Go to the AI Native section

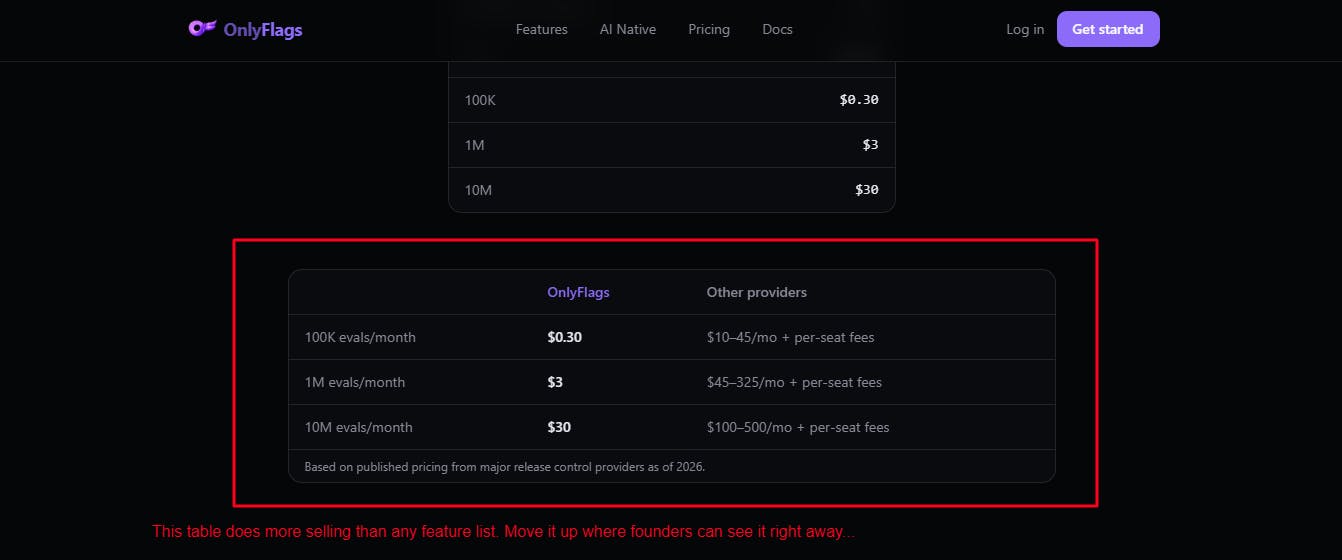click(x=628, y=29)
